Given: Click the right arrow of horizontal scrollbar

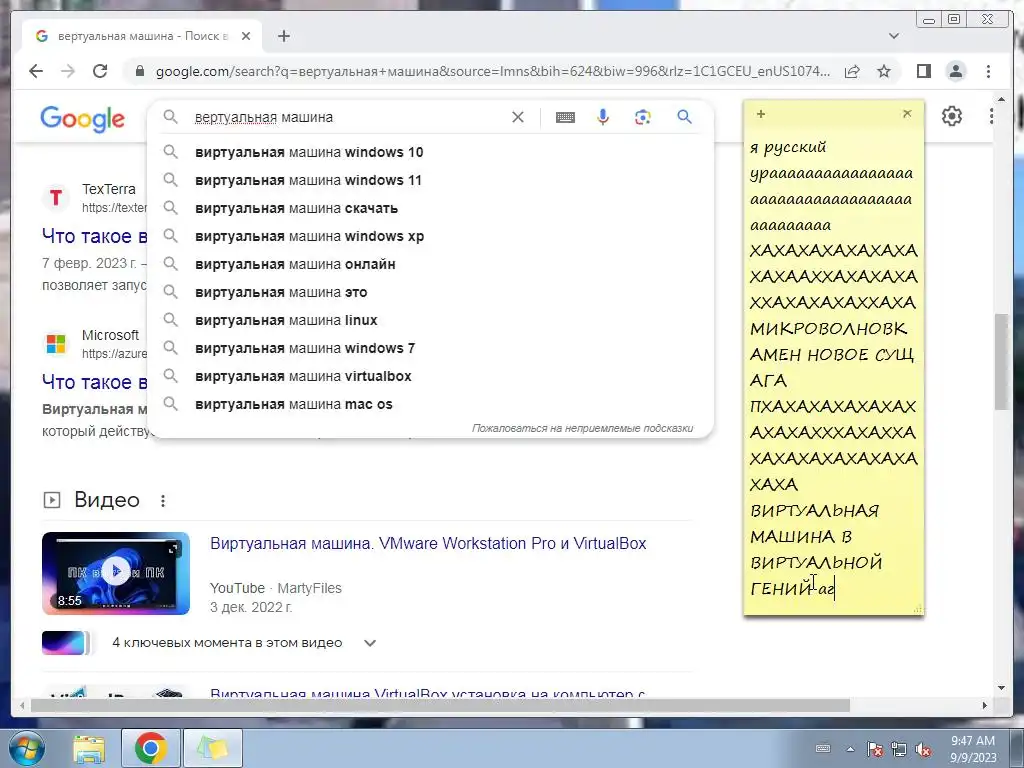Looking at the screenshot, I should (985, 705).
